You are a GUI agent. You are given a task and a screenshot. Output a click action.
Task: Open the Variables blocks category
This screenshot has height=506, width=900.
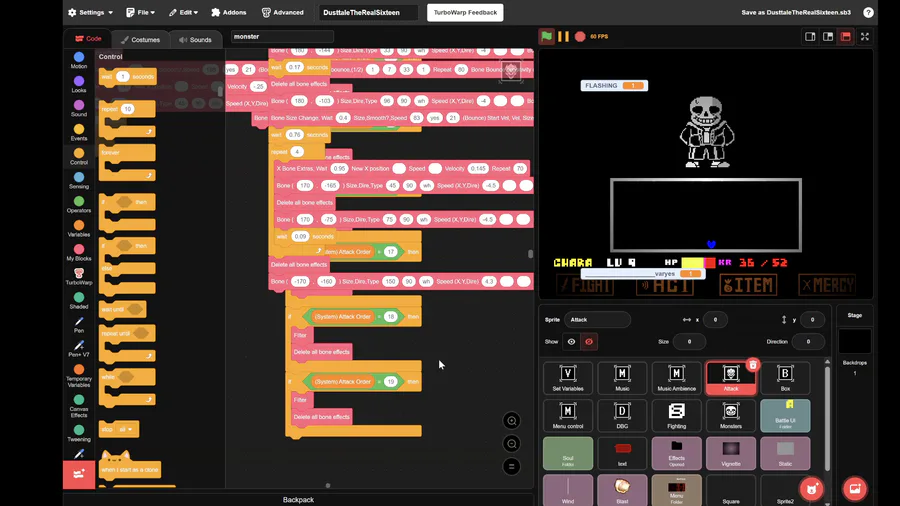pos(79,229)
